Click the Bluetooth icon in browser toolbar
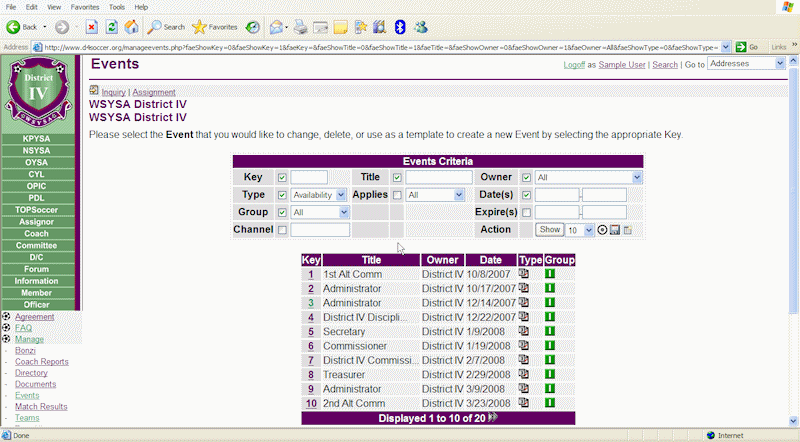 pos(399,27)
